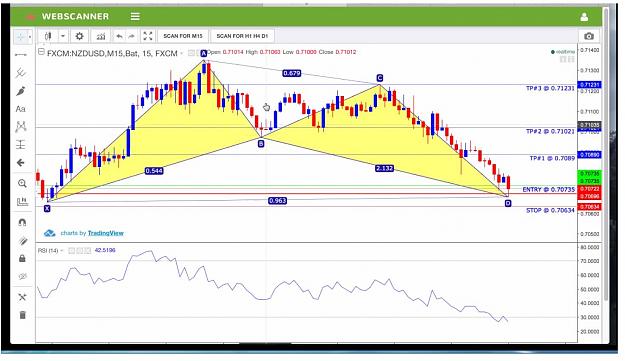
Task: Click SCAN FOR M15 button
Action: pyautogui.click(x=183, y=36)
